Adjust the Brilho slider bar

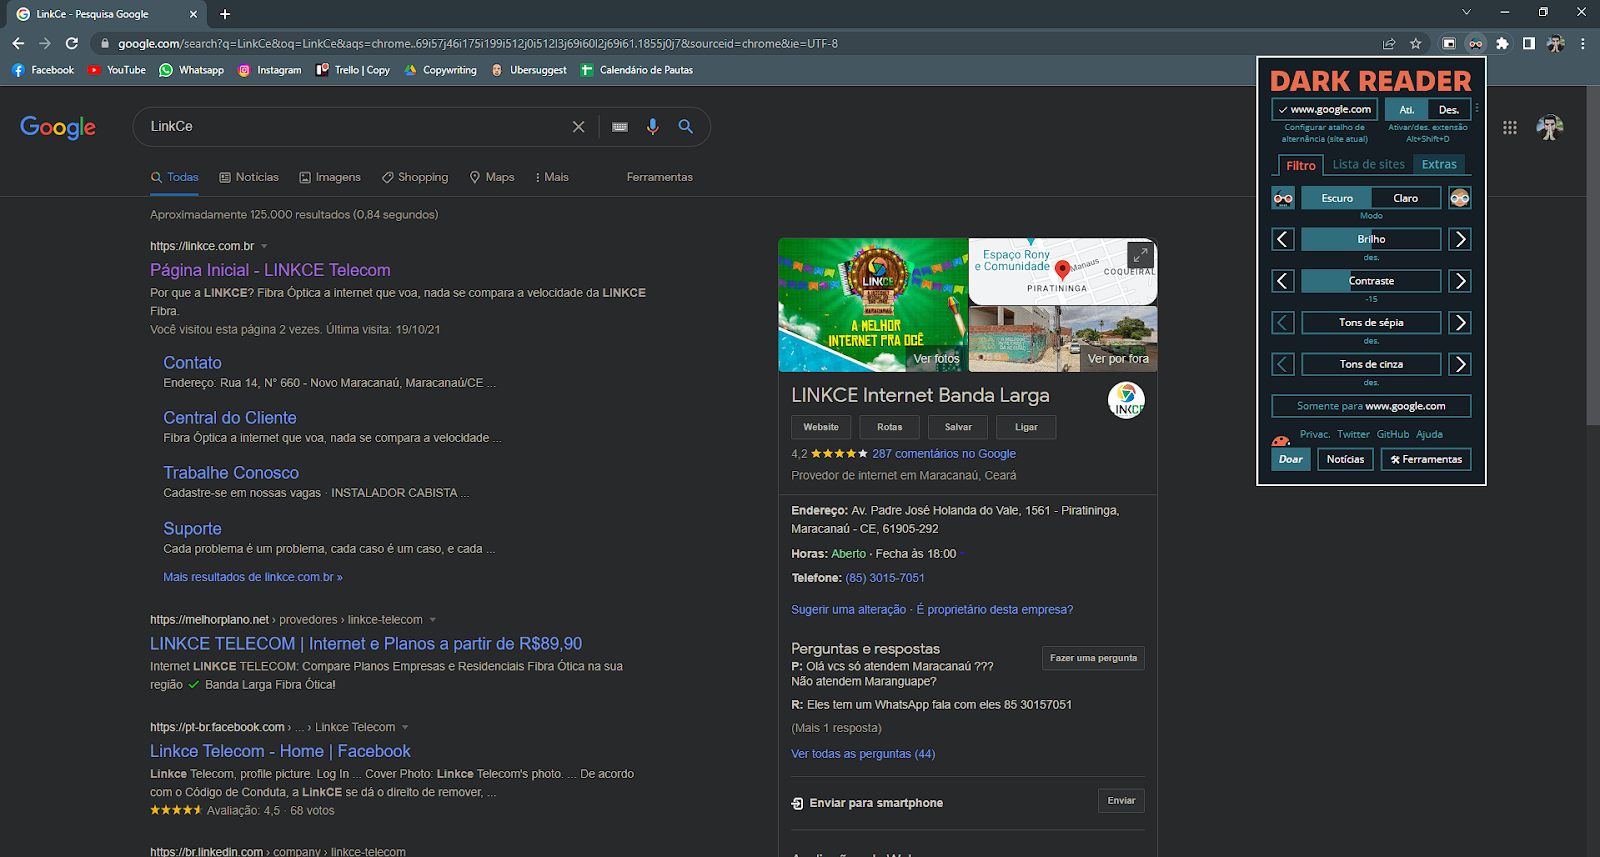tap(1371, 239)
